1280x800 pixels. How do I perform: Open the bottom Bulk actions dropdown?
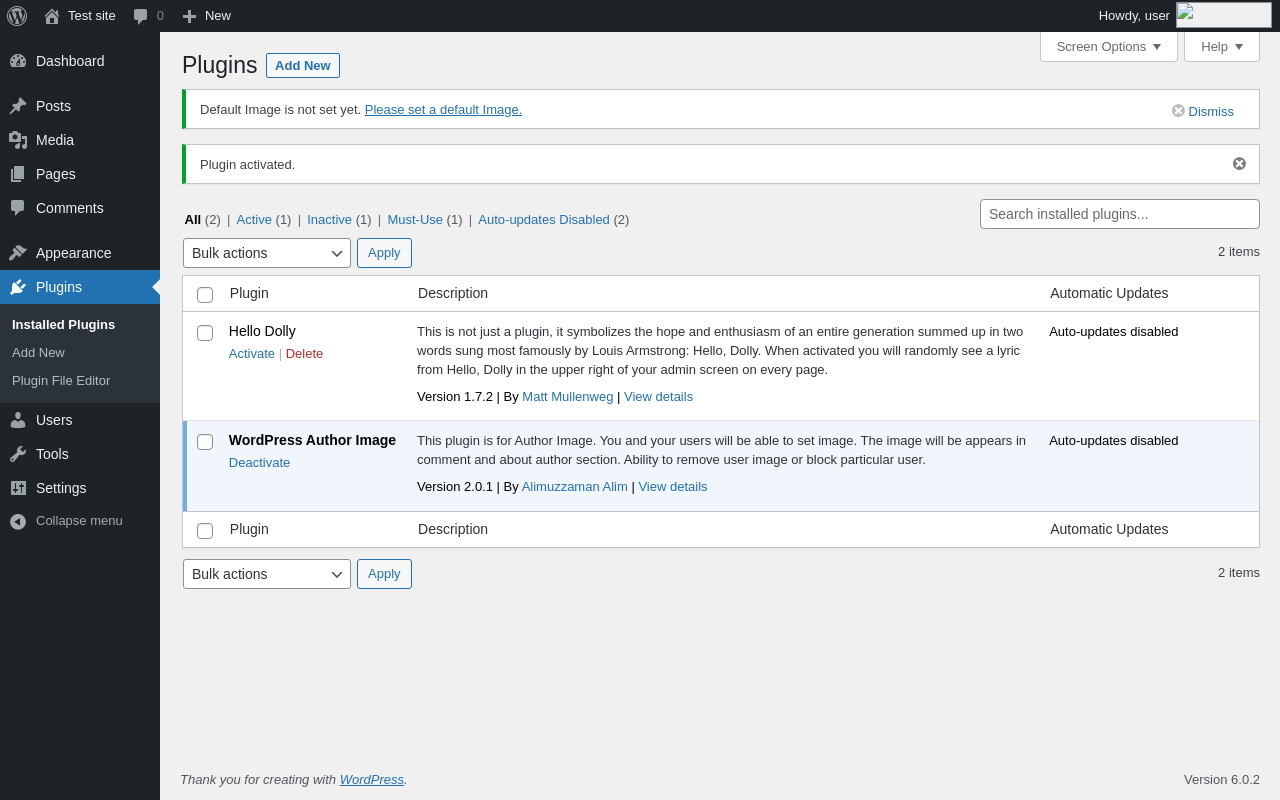[x=267, y=574]
